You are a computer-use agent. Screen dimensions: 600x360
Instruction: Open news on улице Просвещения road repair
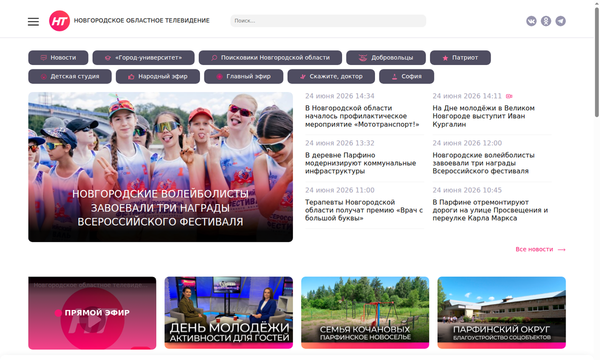pyautogui.click(x=490, y=210)
